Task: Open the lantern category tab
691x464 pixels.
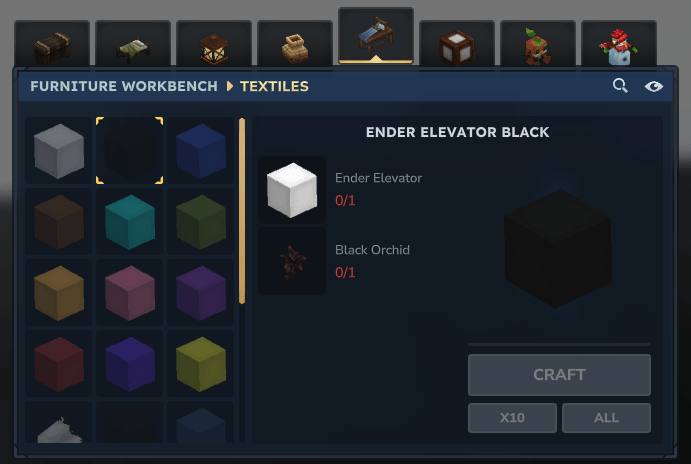Action: point(214,44)
